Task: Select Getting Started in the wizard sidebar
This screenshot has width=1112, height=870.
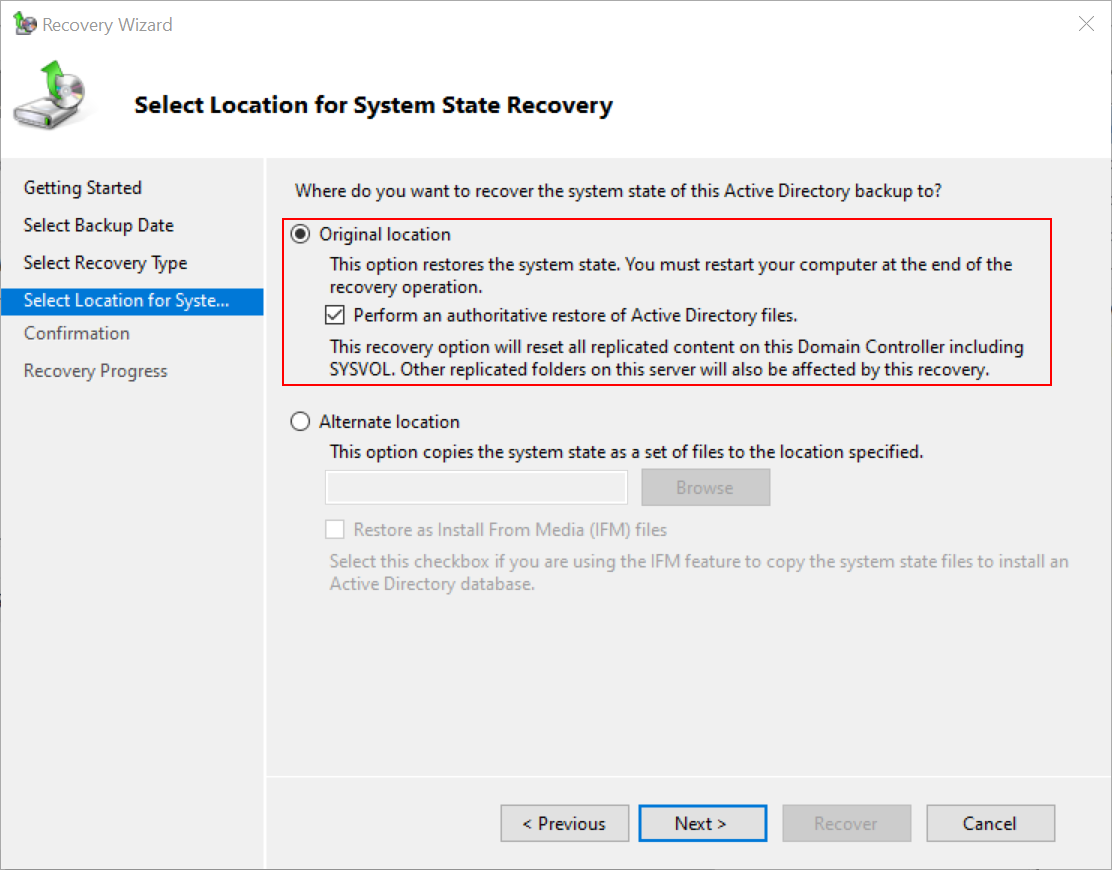Action: pos(82,187)
